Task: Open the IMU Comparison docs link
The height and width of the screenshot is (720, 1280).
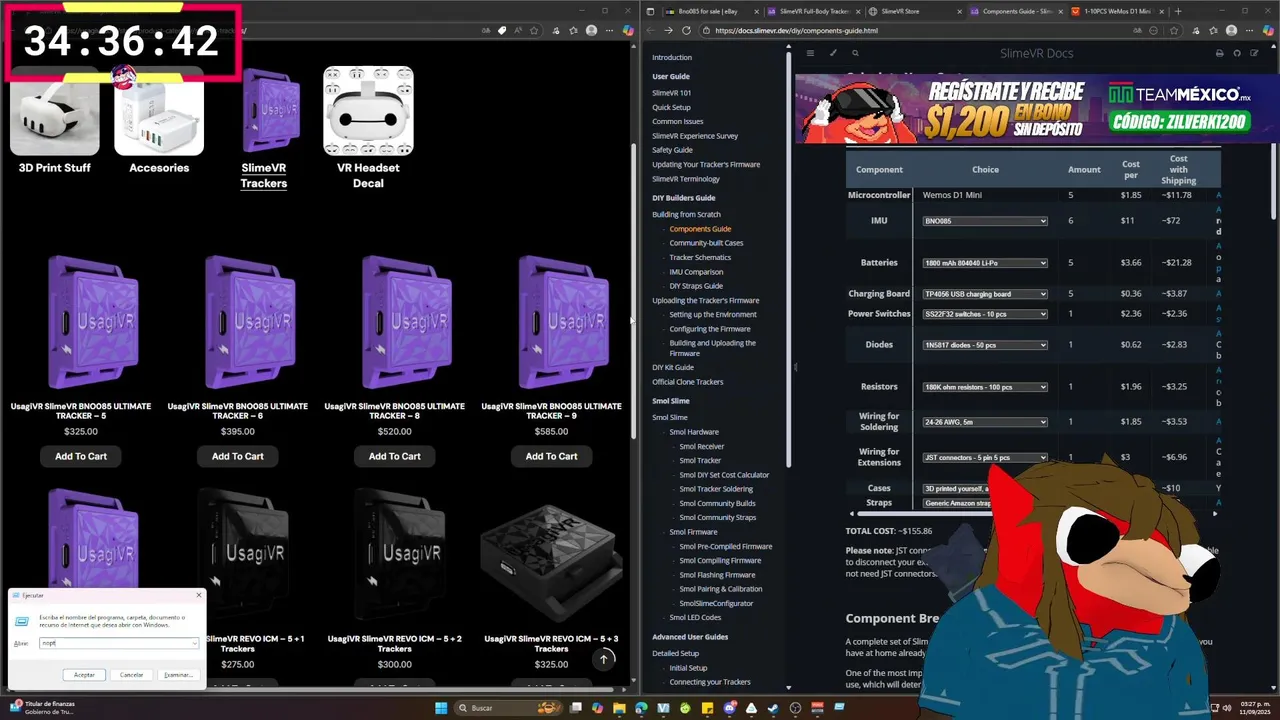Action: tap(696, 272)
